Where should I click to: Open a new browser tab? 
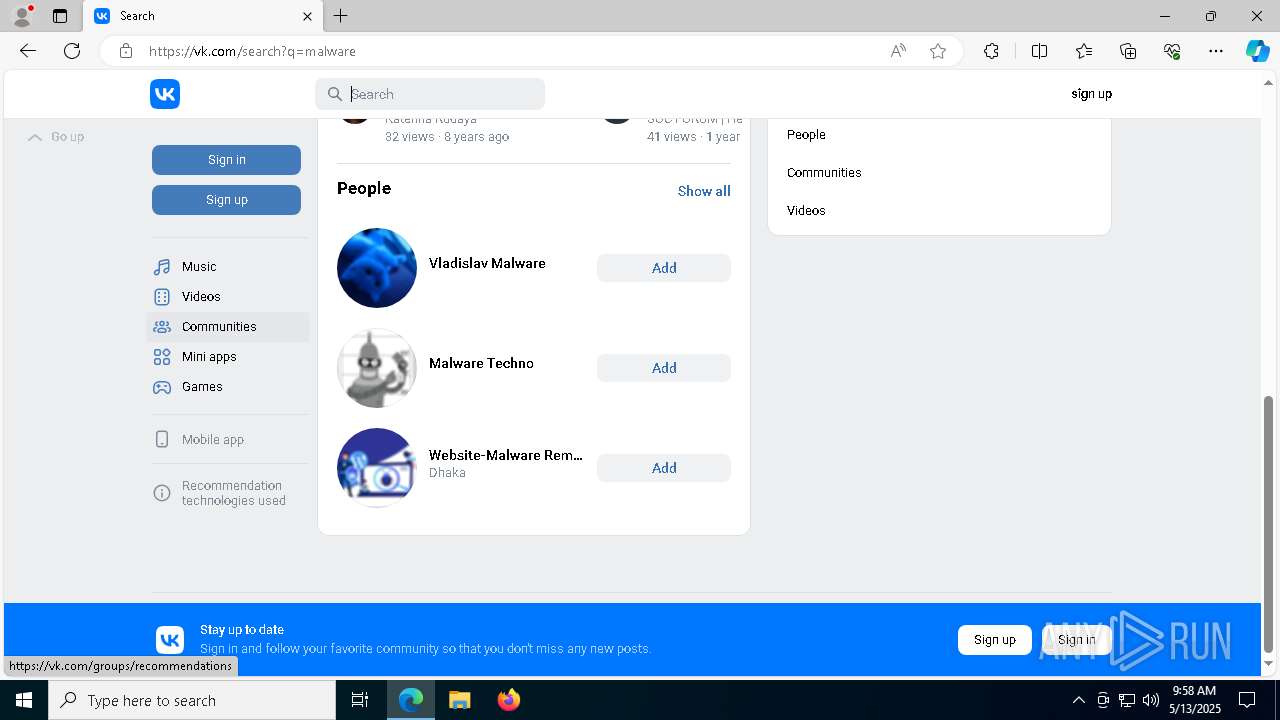click(x=341, y=16)
